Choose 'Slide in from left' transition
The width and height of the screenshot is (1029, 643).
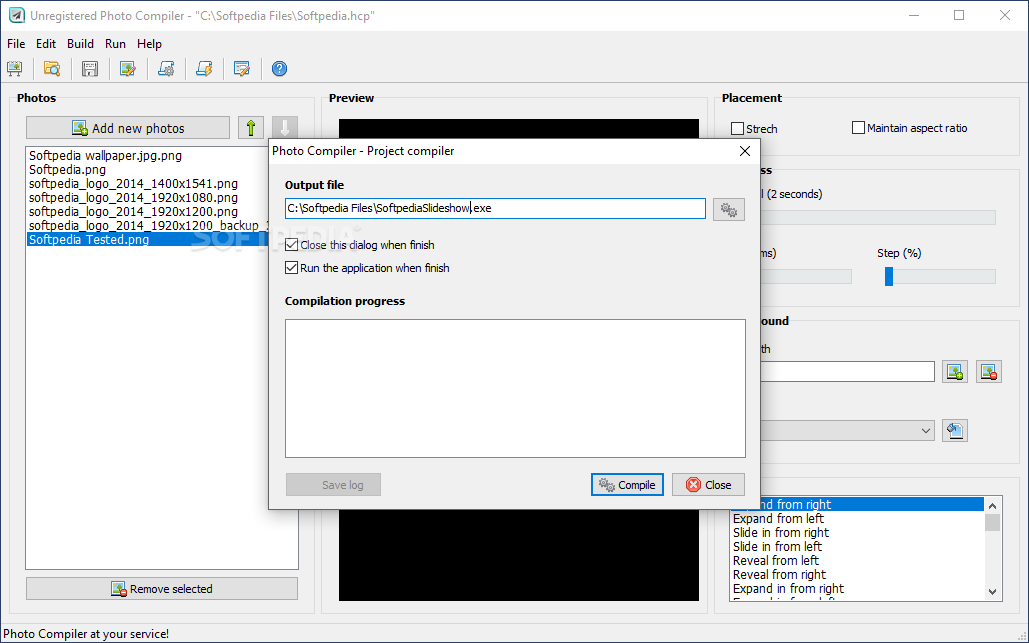[x=777, y=547]
